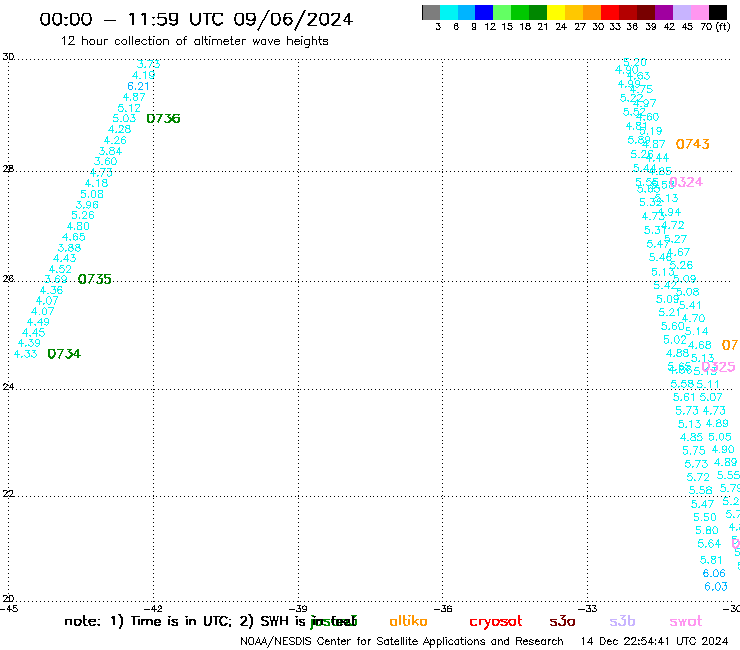Click the orange swatch in the color legend

pos(592,12)
